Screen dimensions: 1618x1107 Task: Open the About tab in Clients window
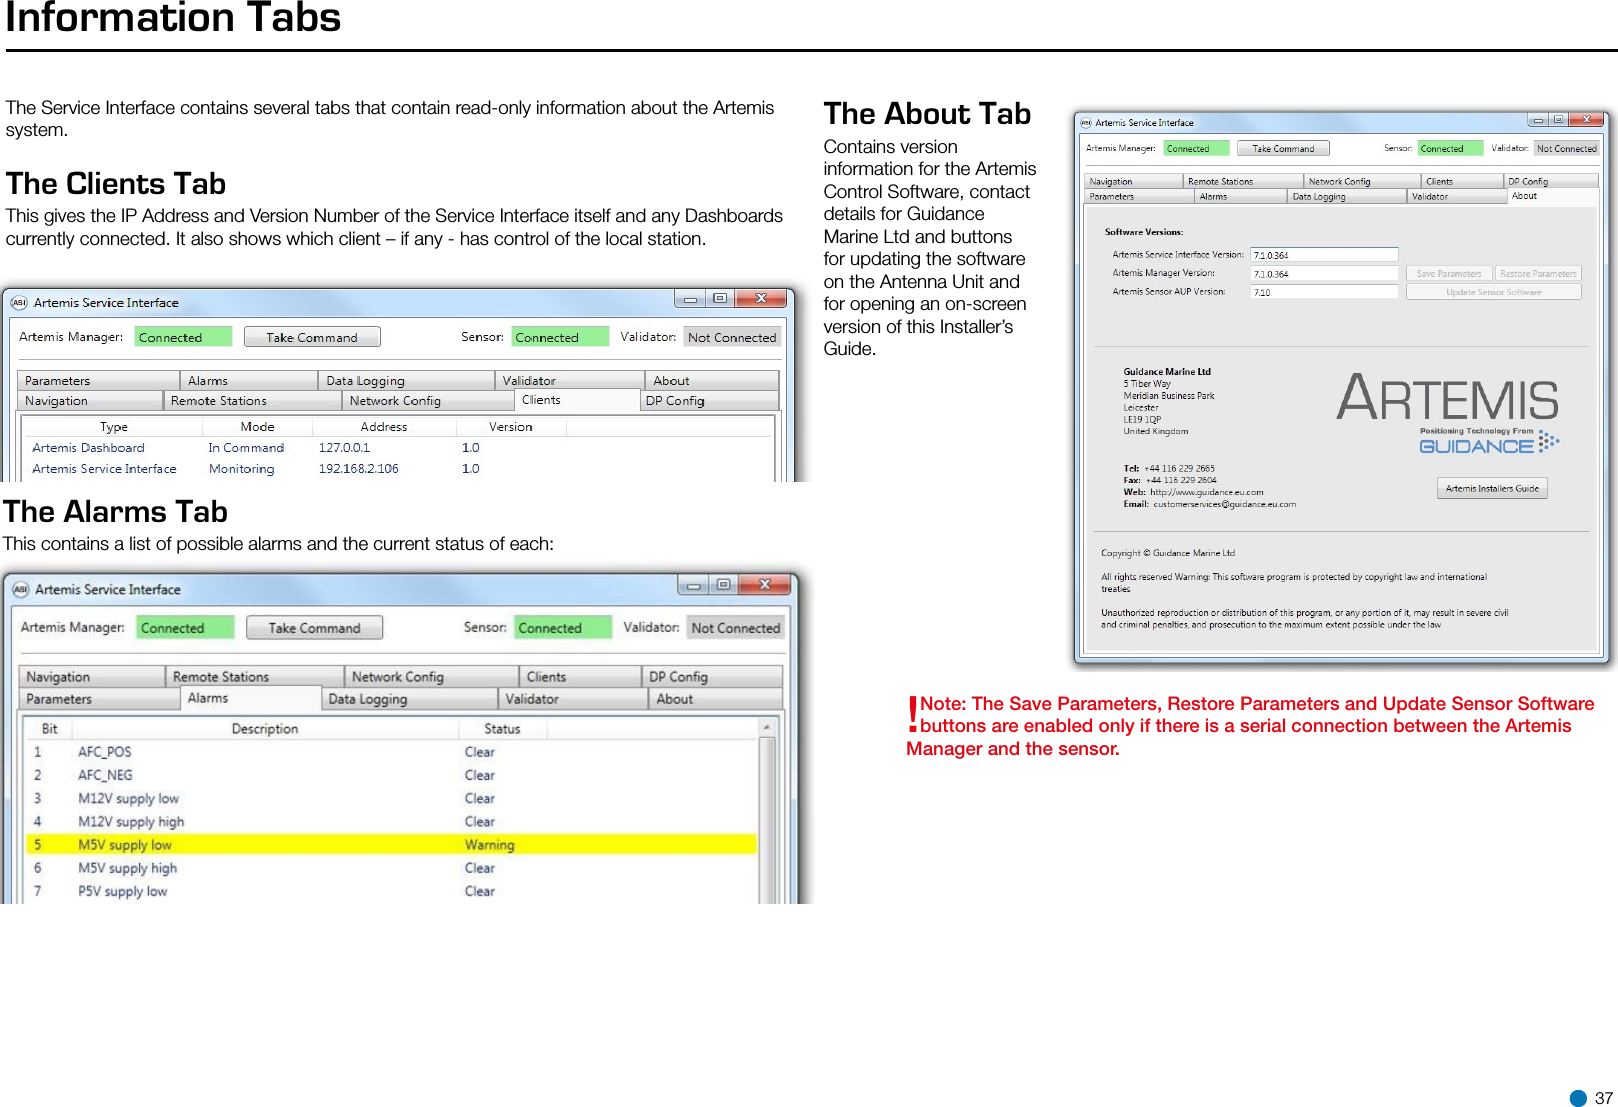pos(712,381)
